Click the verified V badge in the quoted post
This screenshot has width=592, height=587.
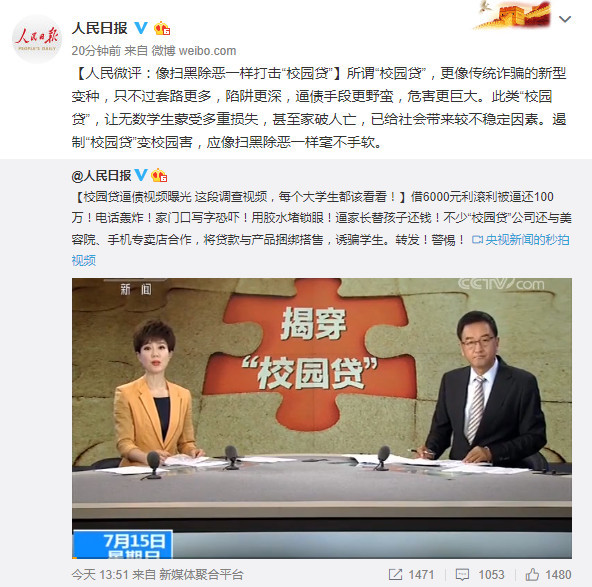(141, 175)
